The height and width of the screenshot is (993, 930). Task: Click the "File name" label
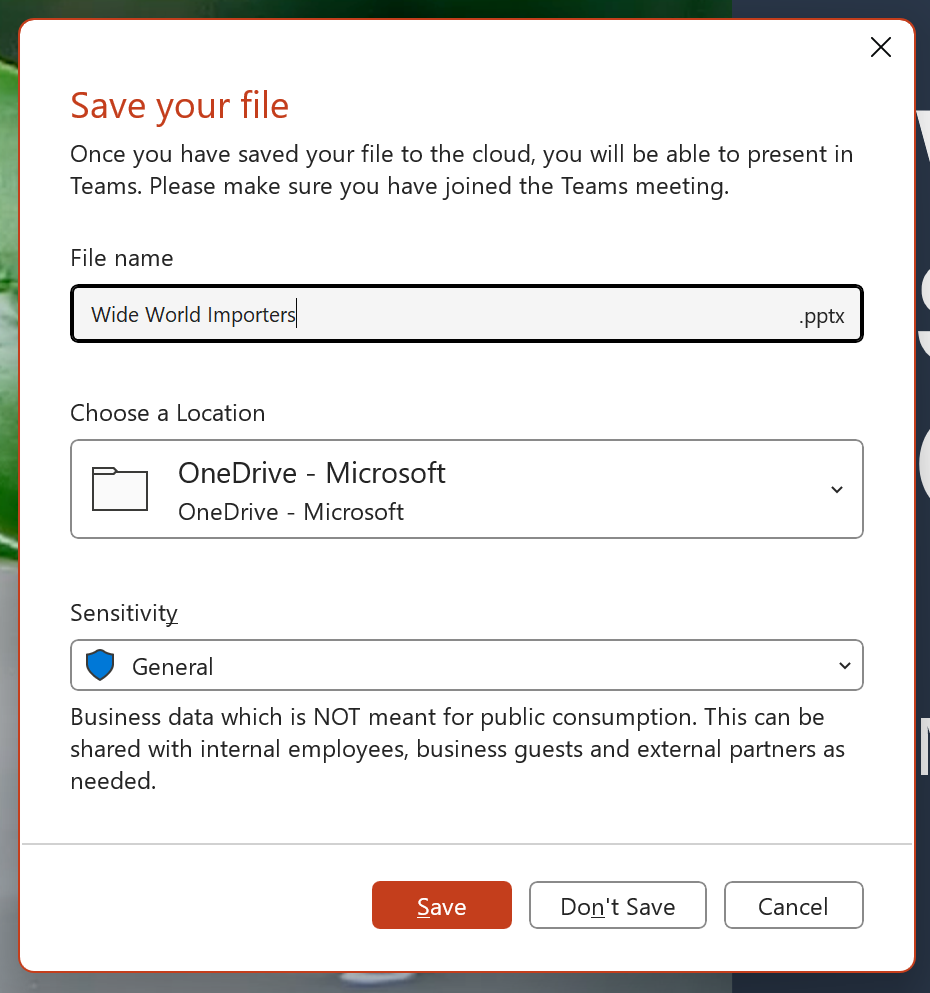(121, 258)
